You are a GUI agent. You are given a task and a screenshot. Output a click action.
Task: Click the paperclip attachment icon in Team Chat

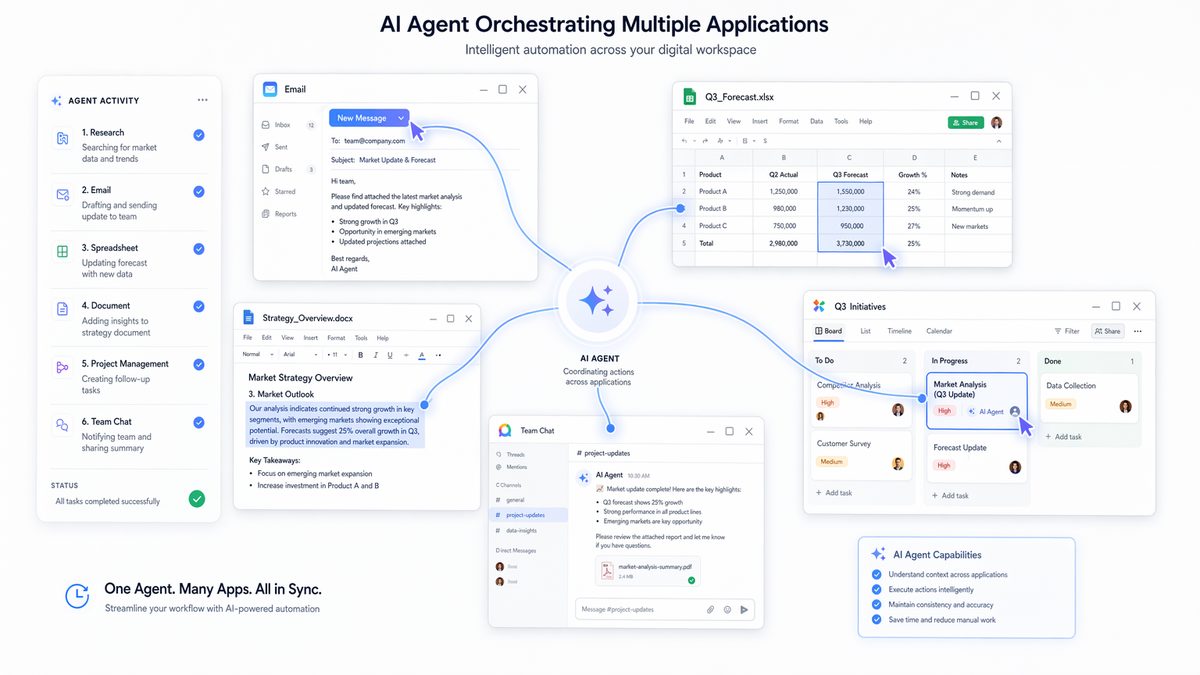[710, 609]
